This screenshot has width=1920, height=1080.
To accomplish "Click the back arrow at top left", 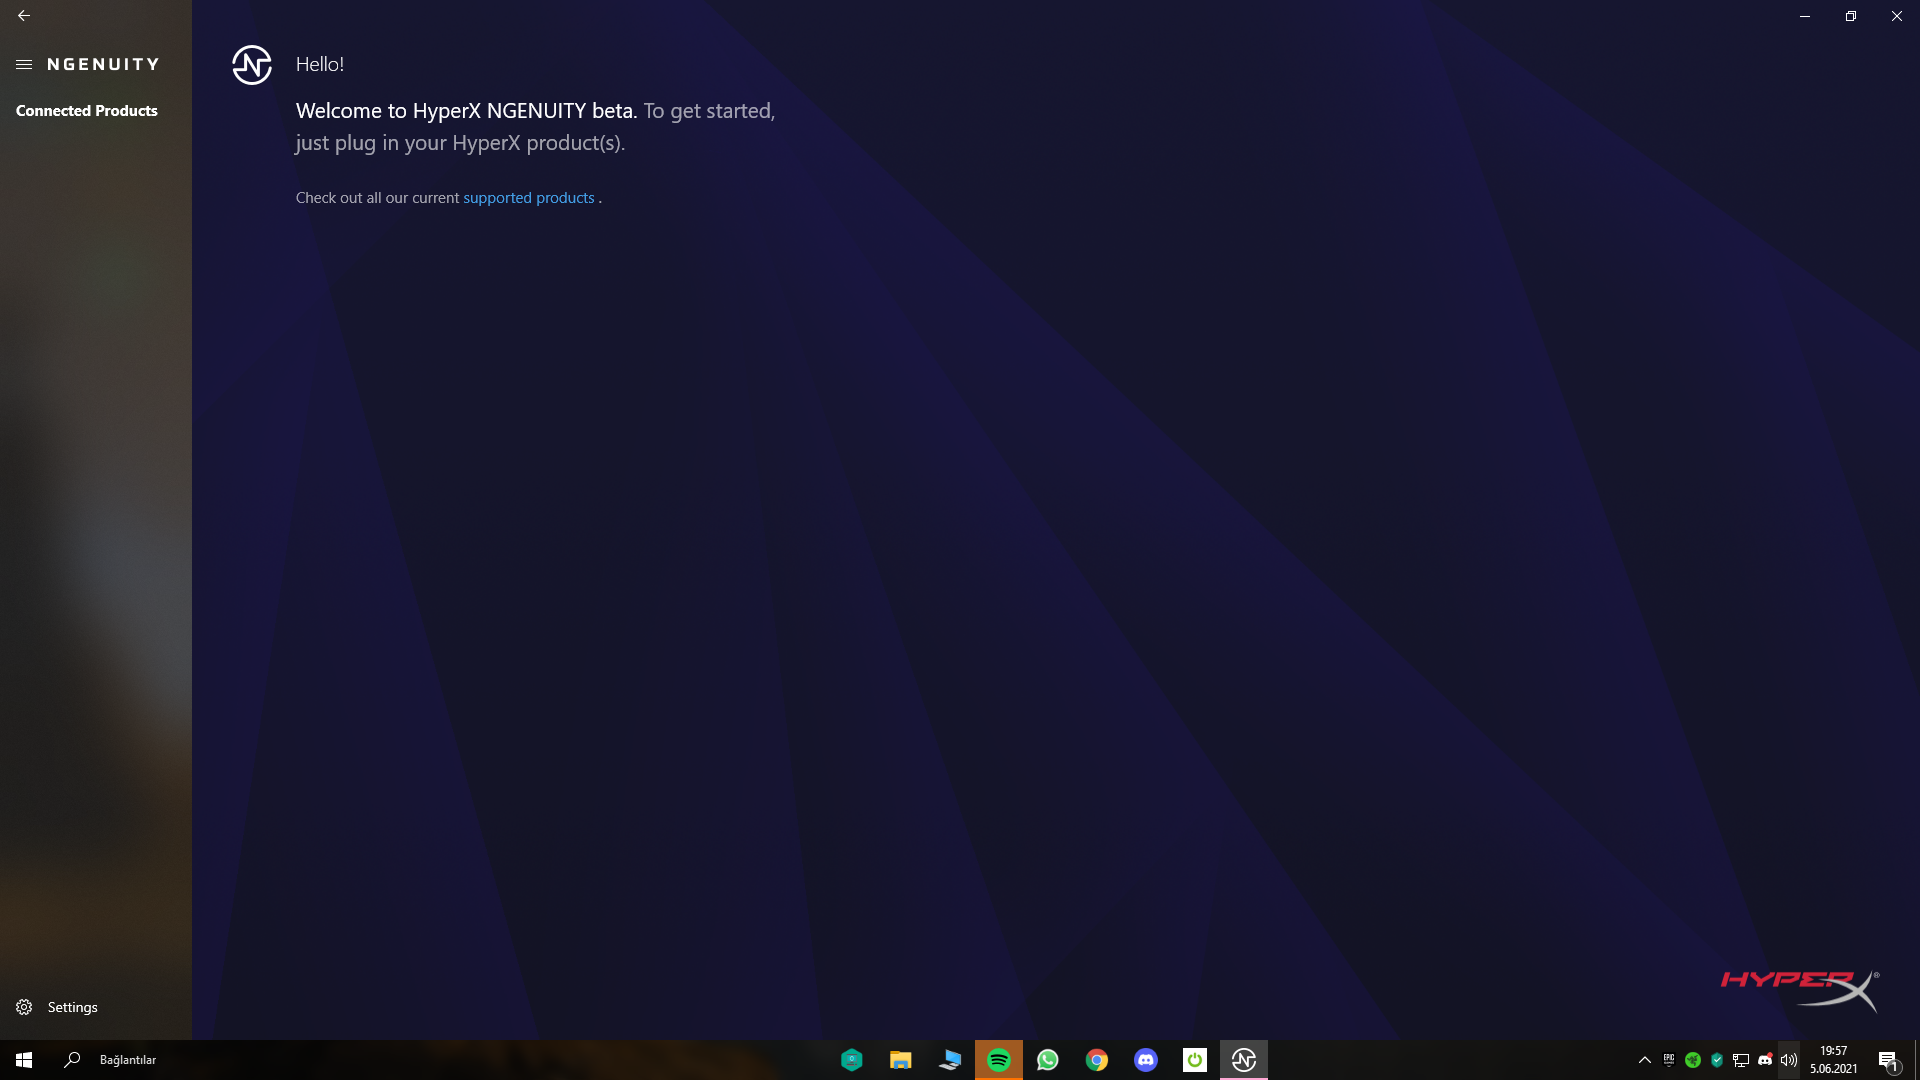I will 24,16.
